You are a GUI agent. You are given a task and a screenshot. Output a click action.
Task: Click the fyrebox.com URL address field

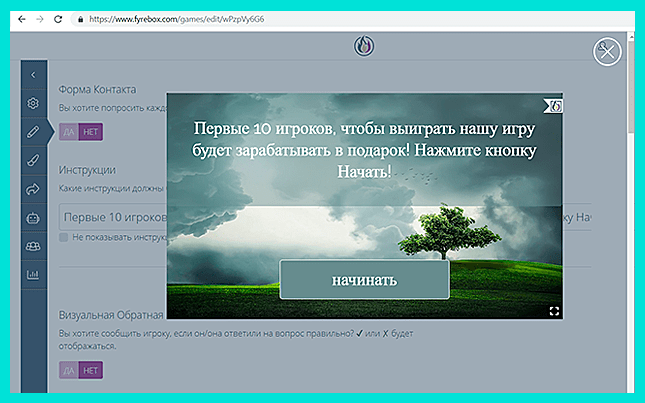354,19
